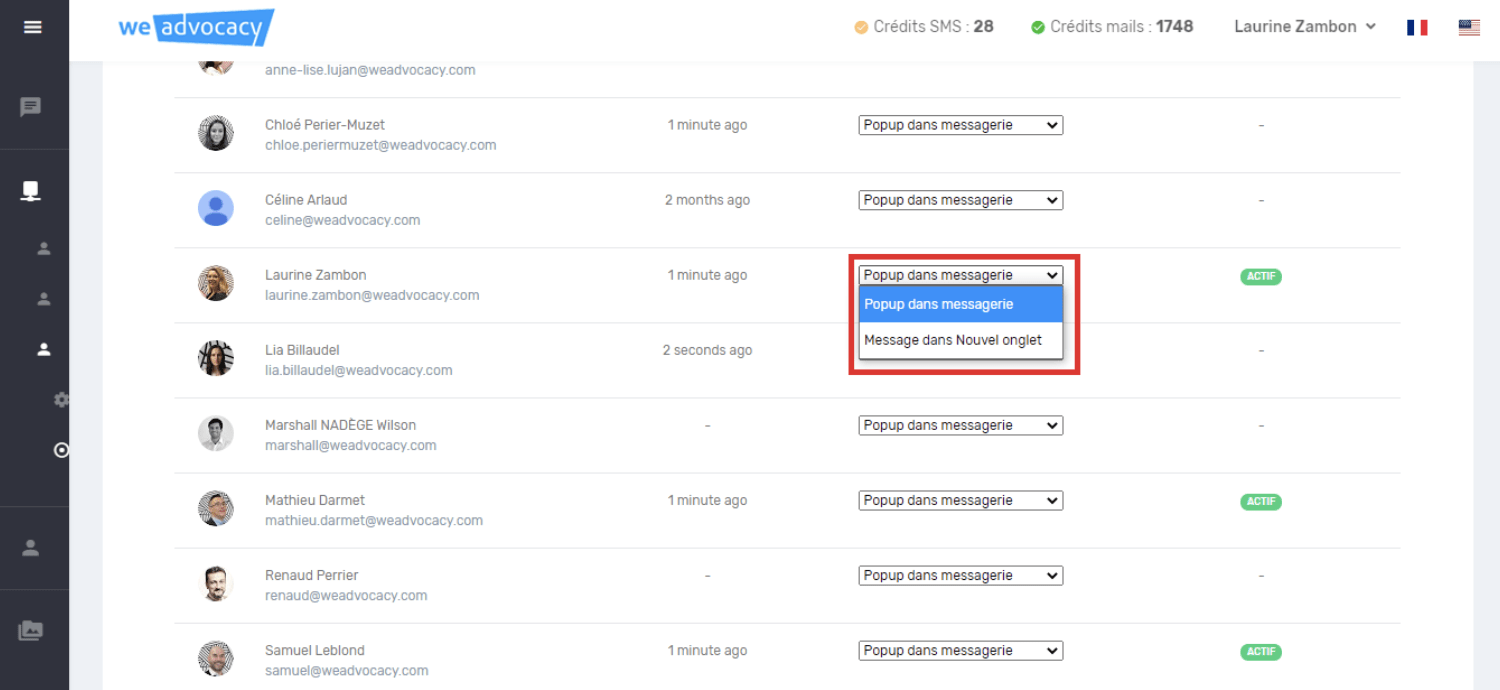Click email mathieu.darmet@weadvocacy.com
Image resolution: width=1500 pixels, height=690 pixels.
[x=374, y=520]
